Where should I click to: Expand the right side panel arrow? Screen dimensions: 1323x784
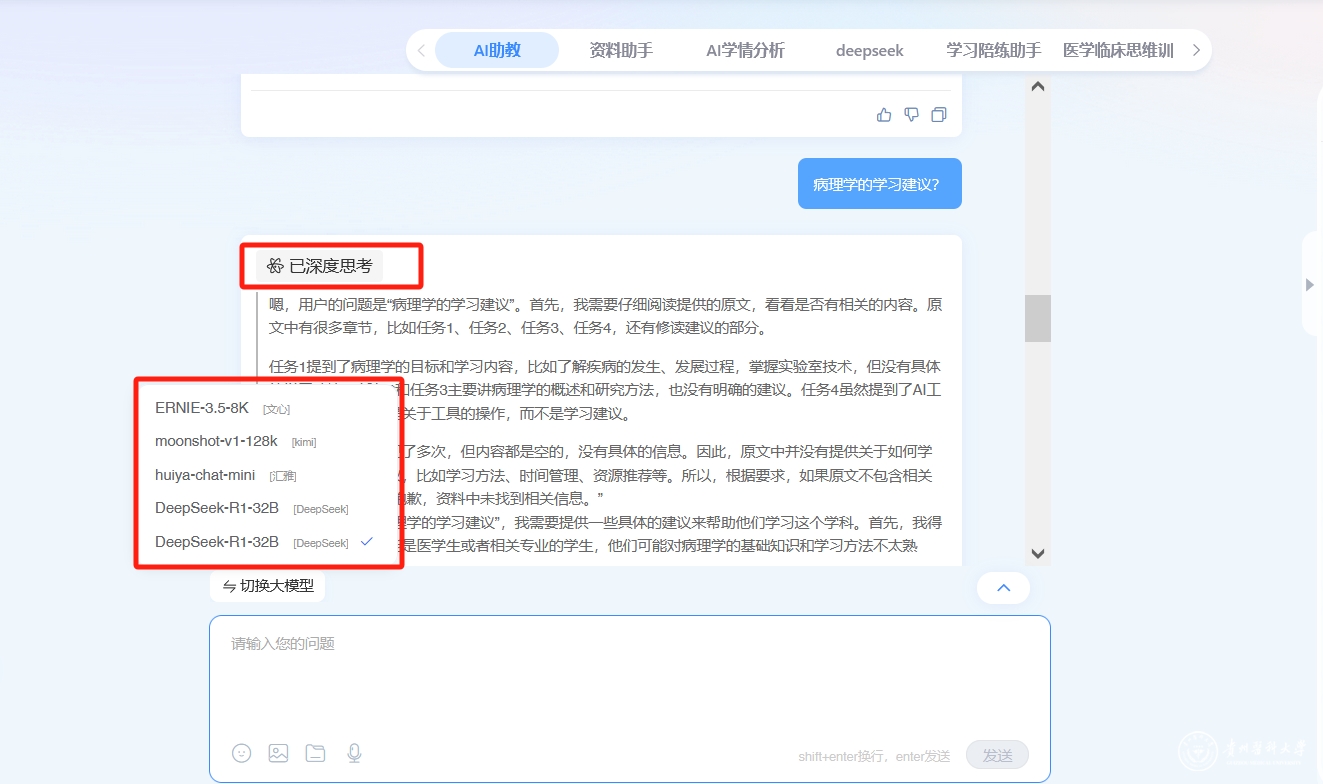[1310, 285]
